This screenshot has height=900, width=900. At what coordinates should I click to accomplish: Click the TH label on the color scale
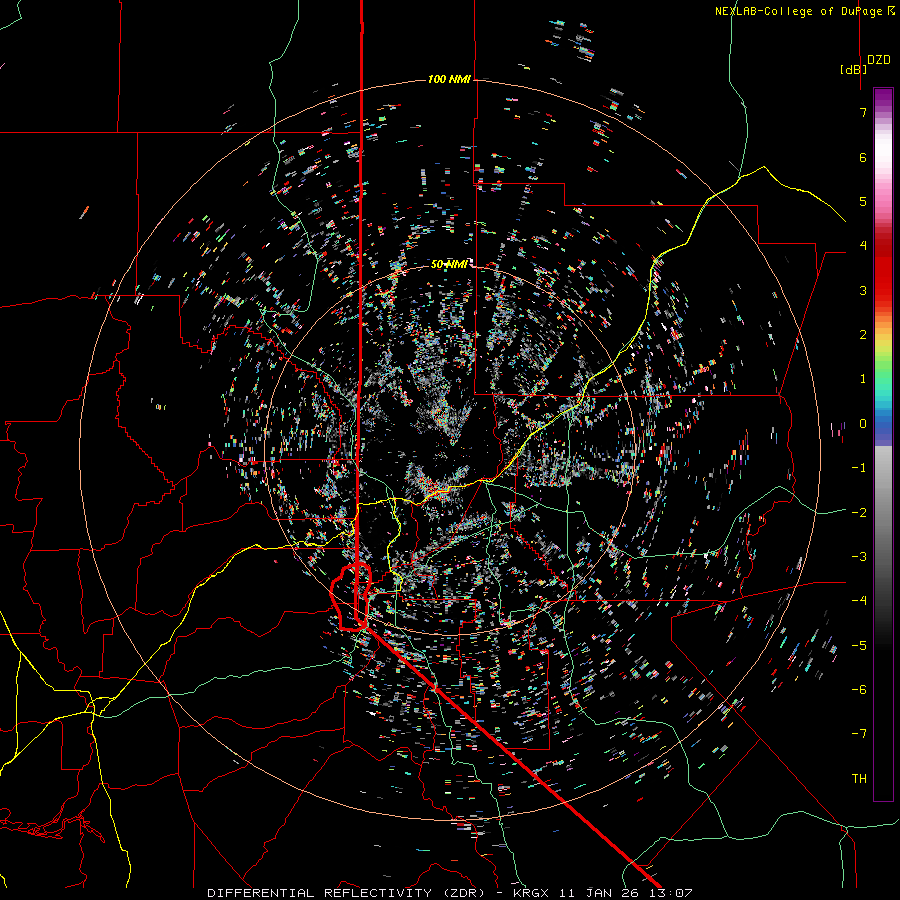click(x=859, y=779)
